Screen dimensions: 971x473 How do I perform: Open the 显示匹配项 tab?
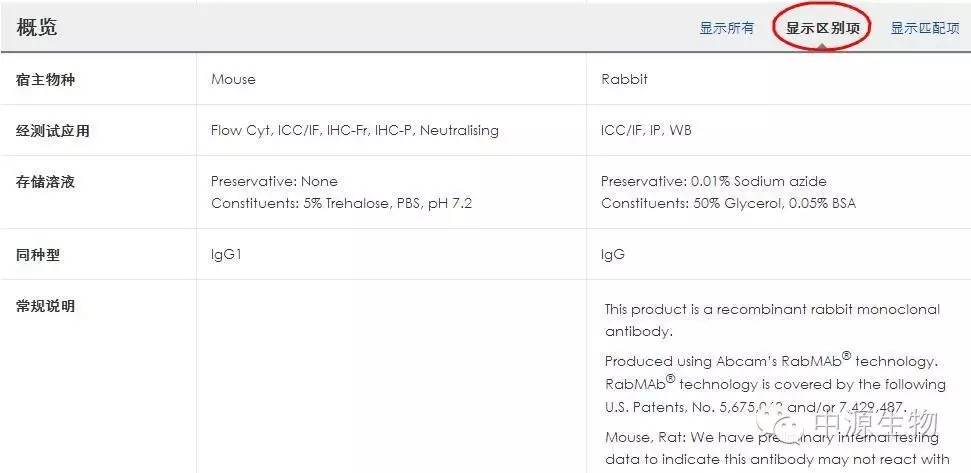(x=925, y=28)
